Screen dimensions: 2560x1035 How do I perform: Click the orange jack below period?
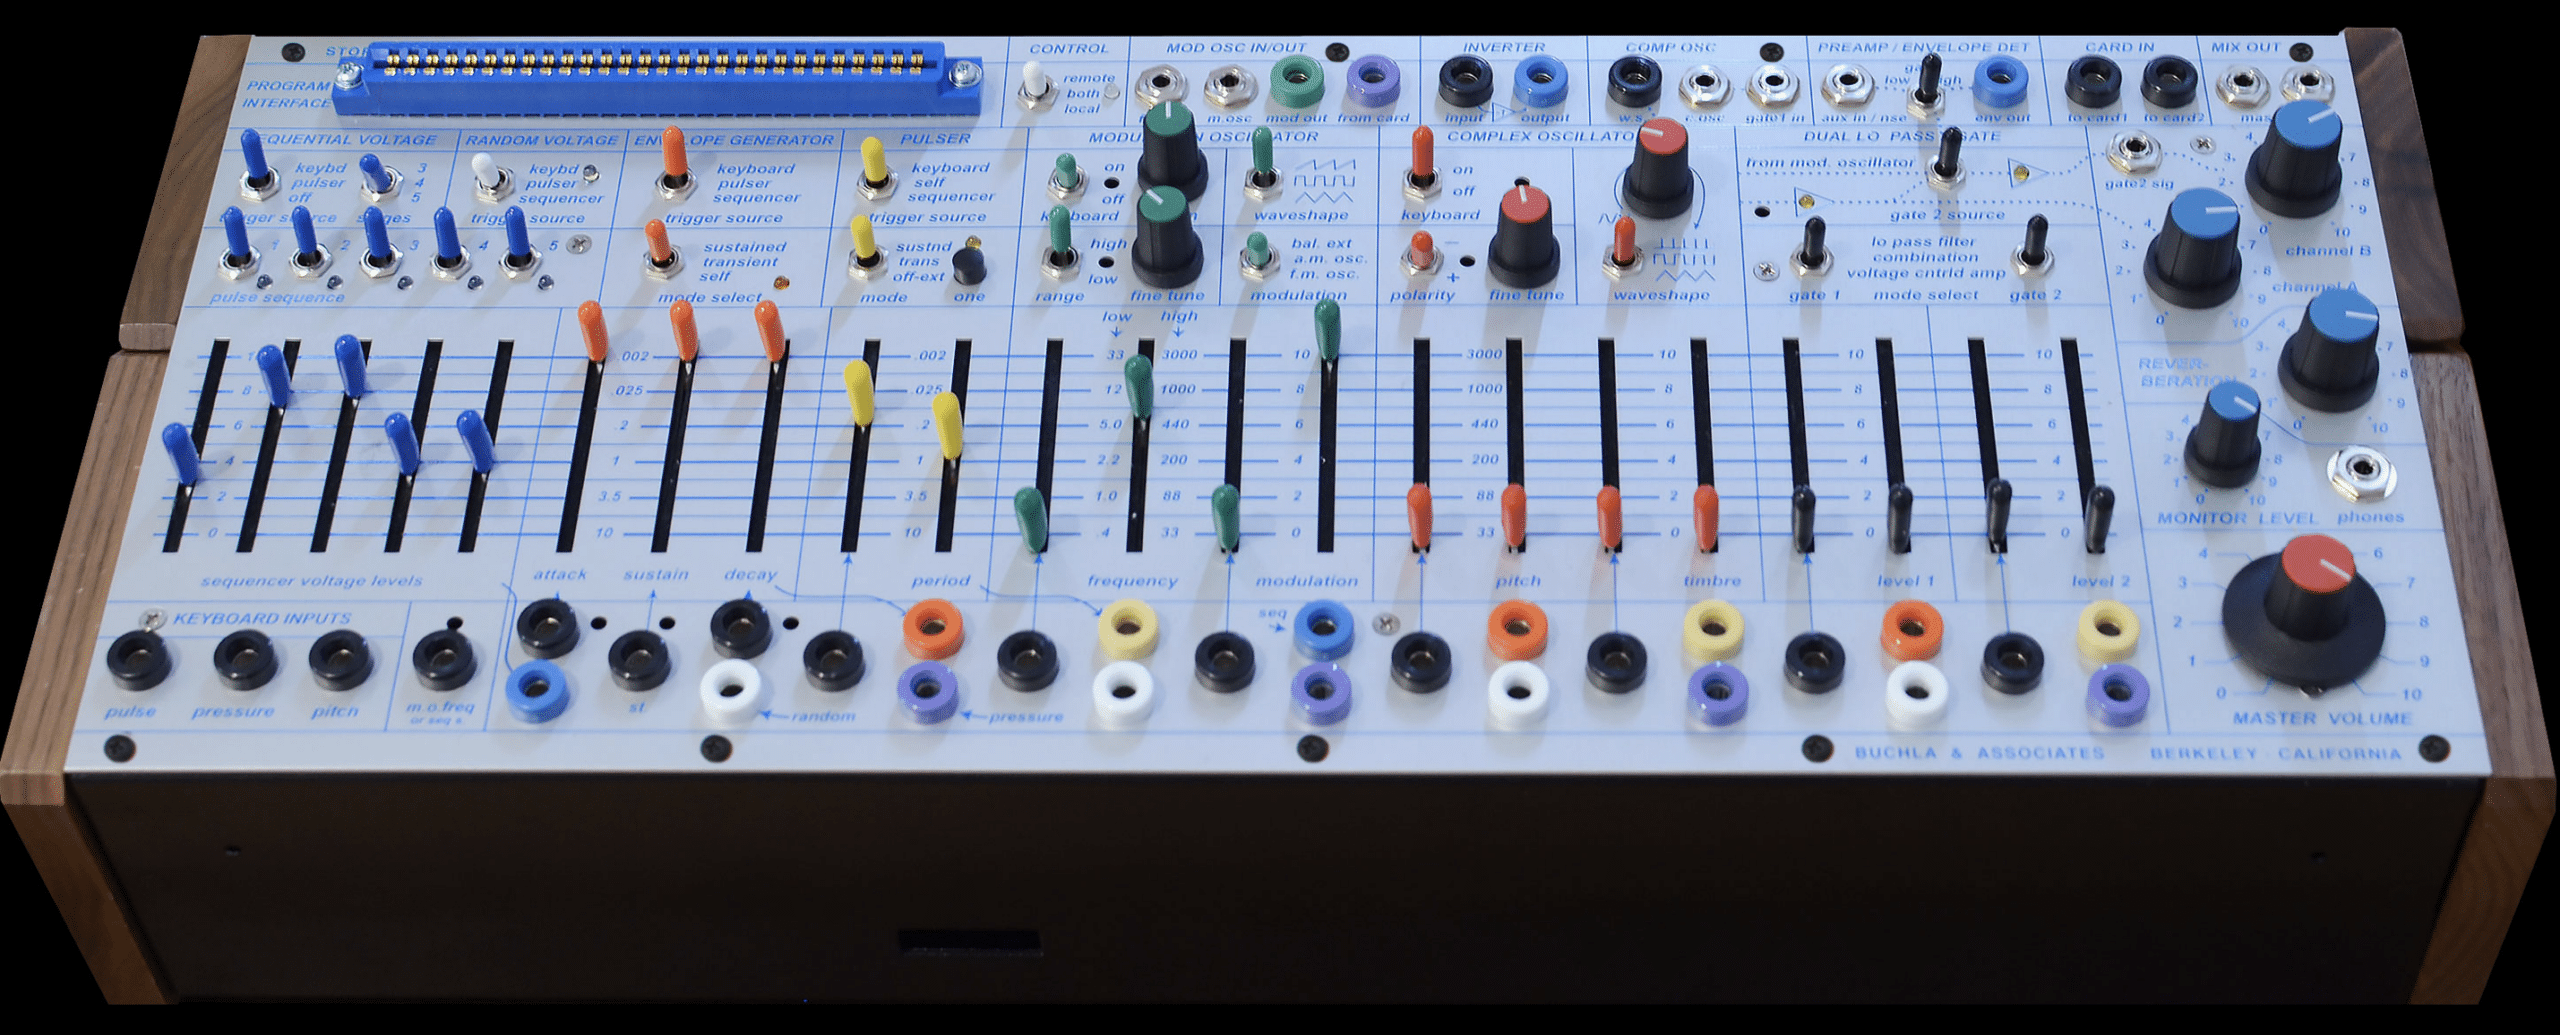click(934, 628)
